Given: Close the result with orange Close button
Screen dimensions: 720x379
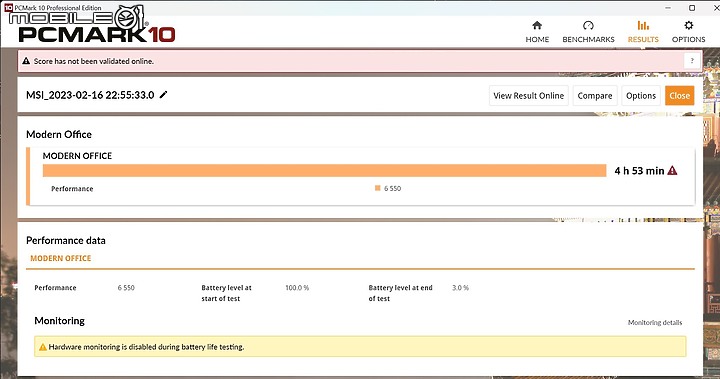Looking at the screenshot, I should [x=680, y=96].
